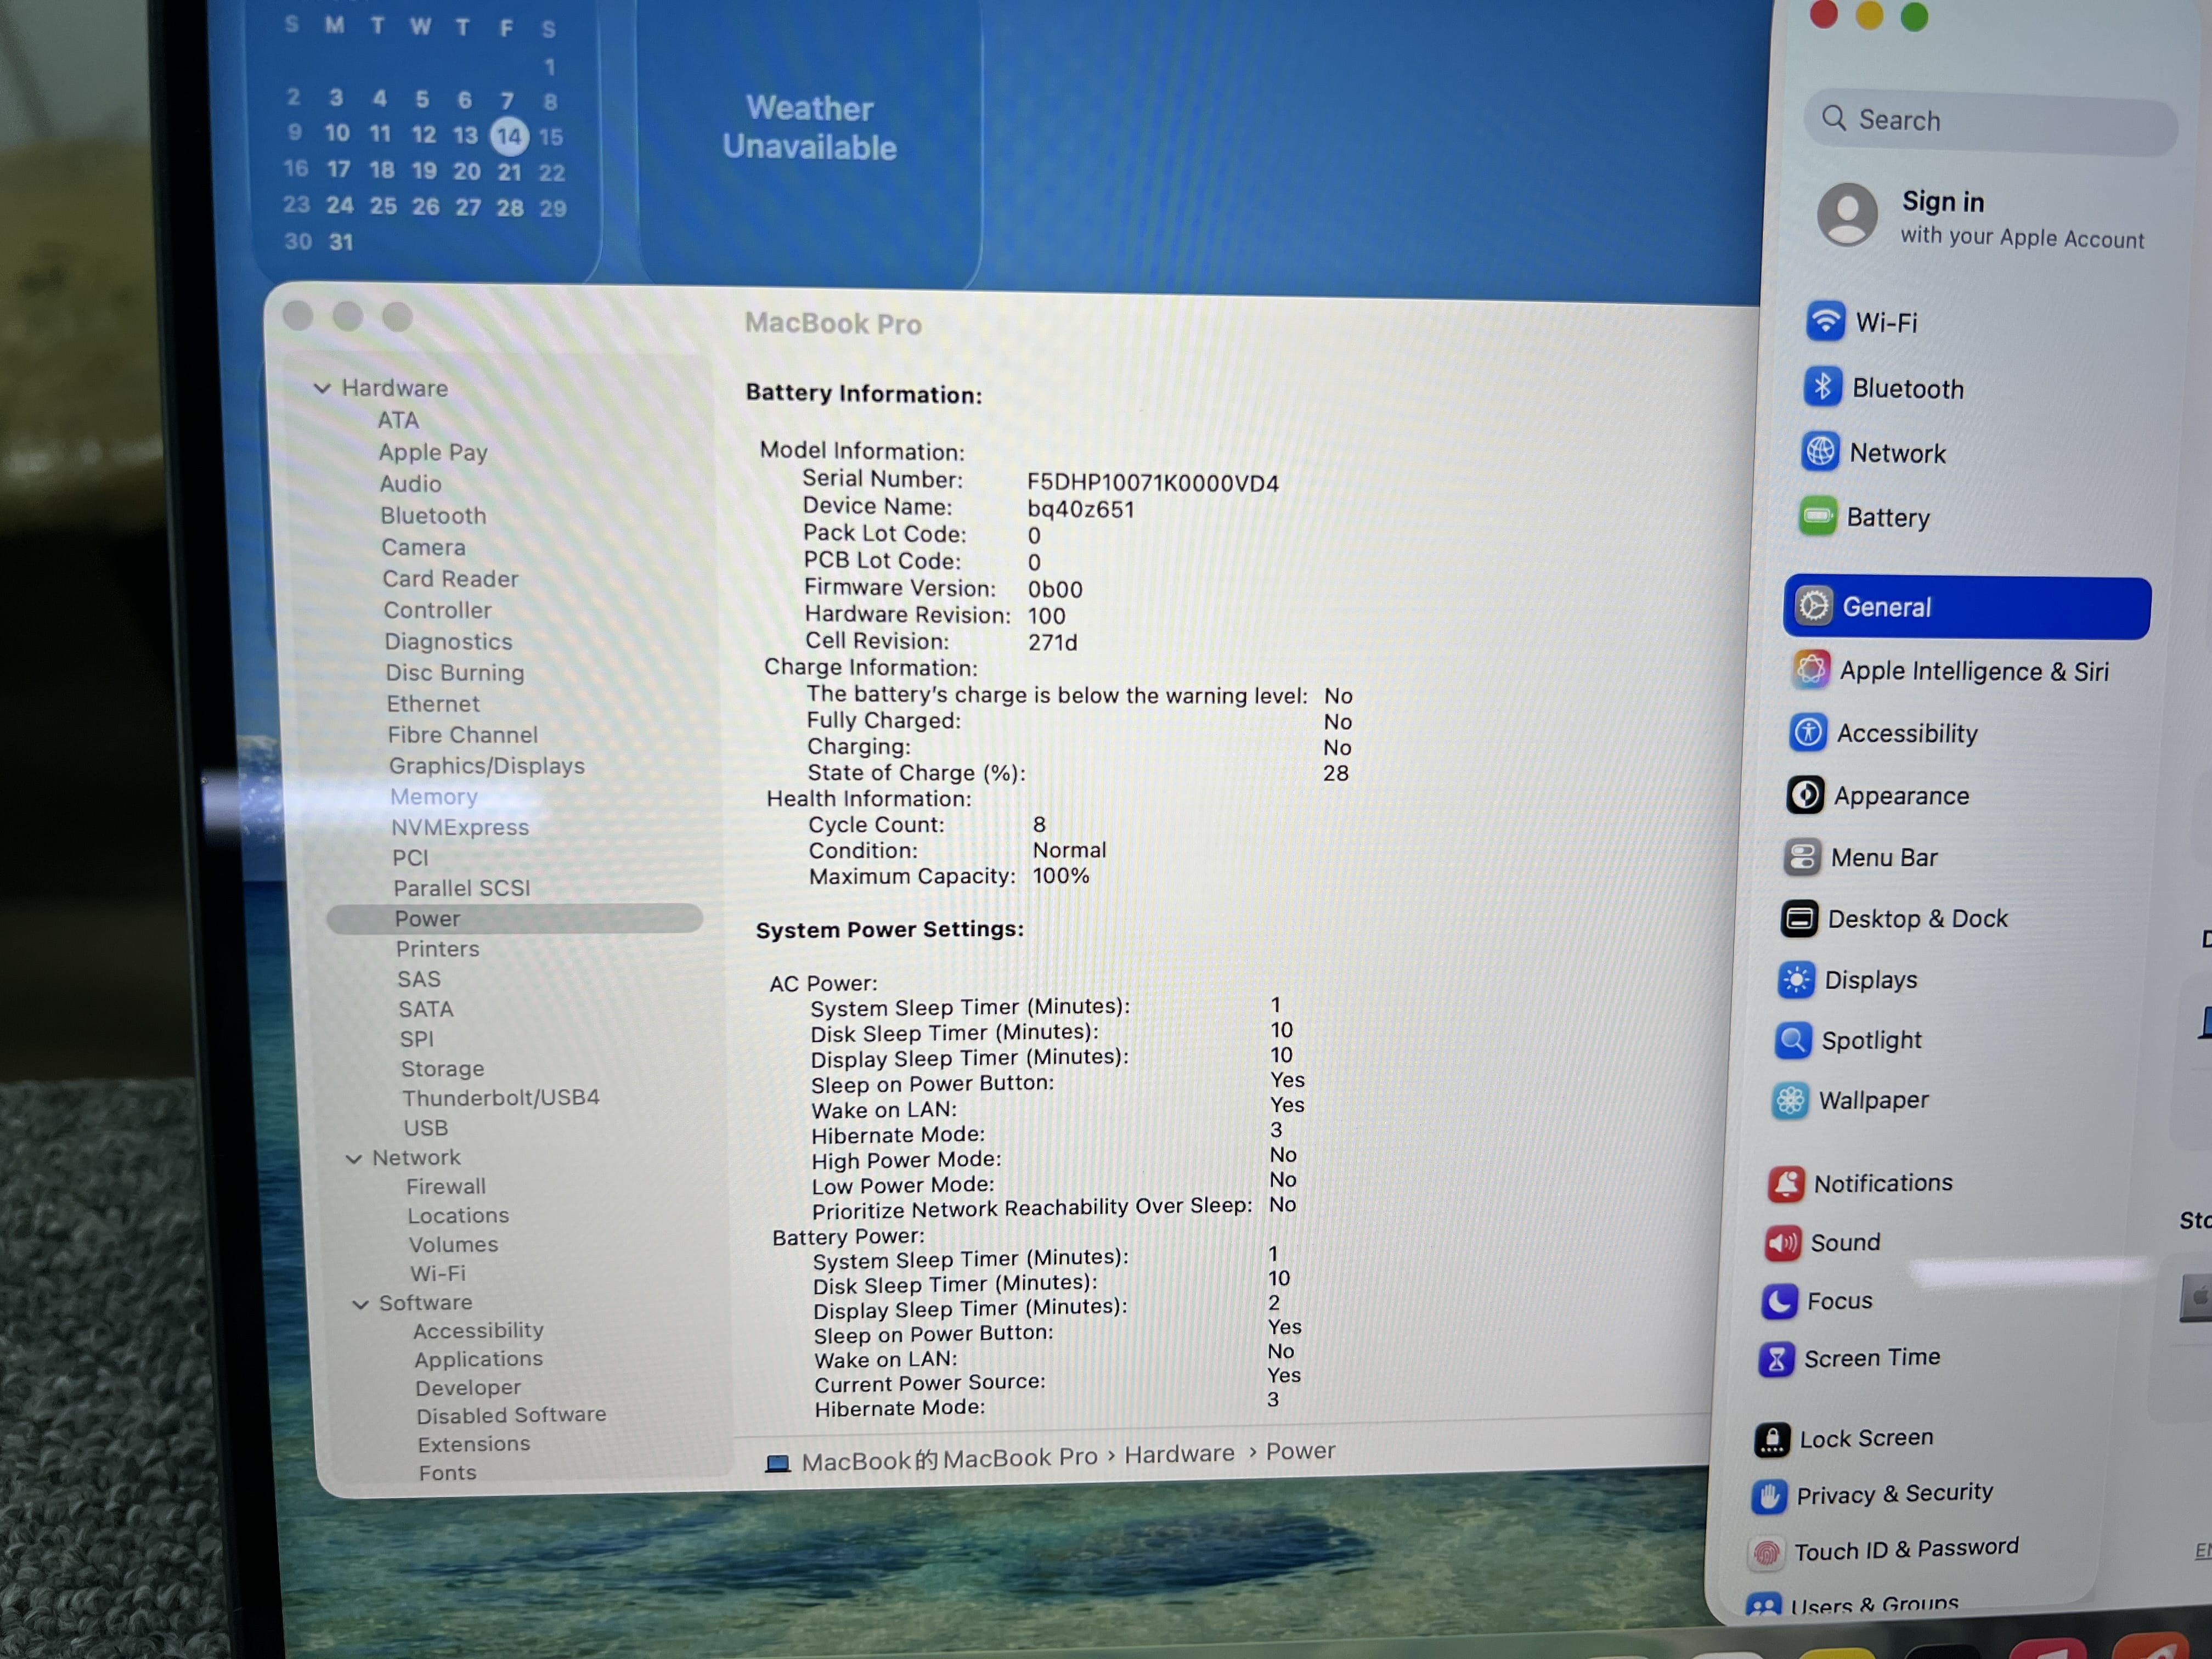Select Graphics/Displays in Hardware list
This screenshot has width=2212, height=1659.
point(486,765)
